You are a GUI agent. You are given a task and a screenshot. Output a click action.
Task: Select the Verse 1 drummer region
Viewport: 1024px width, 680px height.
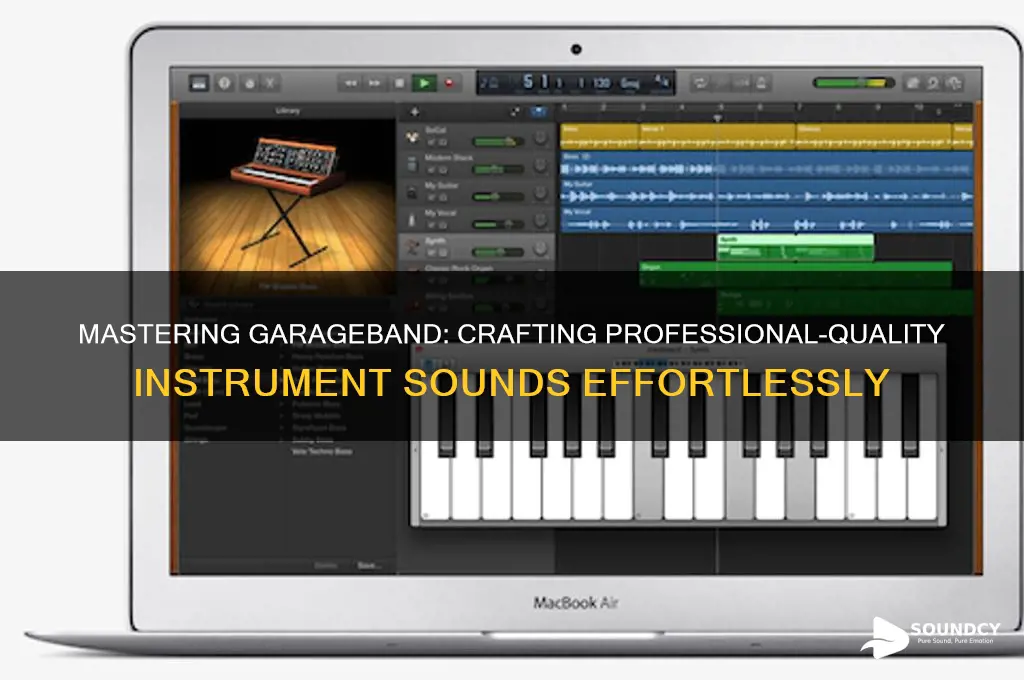coord(717,137)
